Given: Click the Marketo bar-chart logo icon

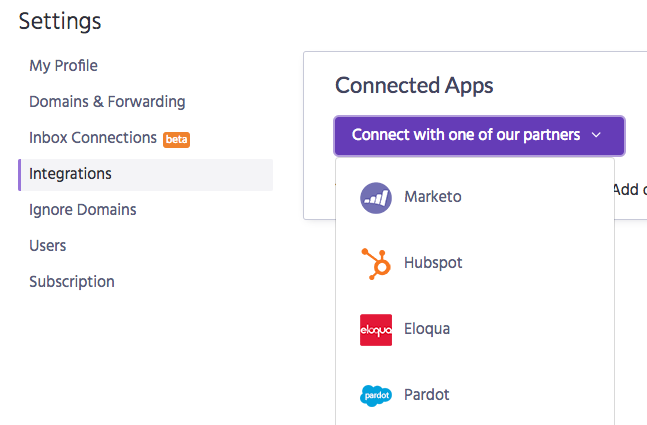Looking at the screenshot, I should (375, 198).
